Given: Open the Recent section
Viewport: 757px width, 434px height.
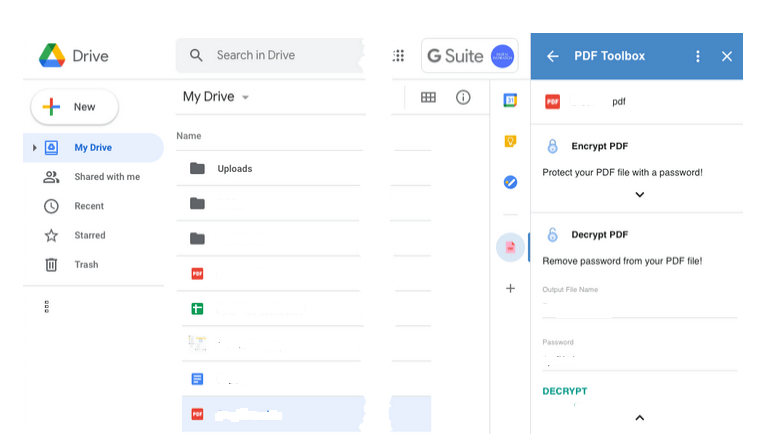Looking at the screenshot, I should [89, 206].
